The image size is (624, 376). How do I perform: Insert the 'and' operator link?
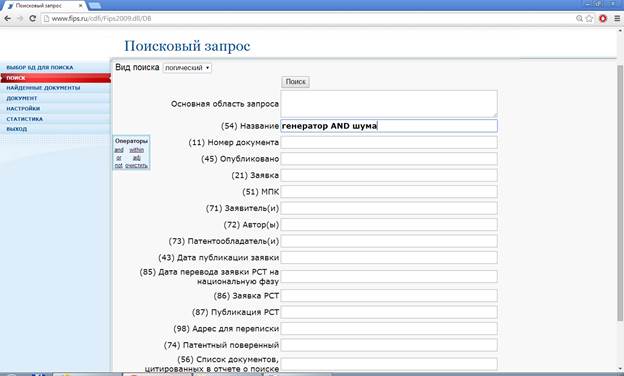[119, 150]
